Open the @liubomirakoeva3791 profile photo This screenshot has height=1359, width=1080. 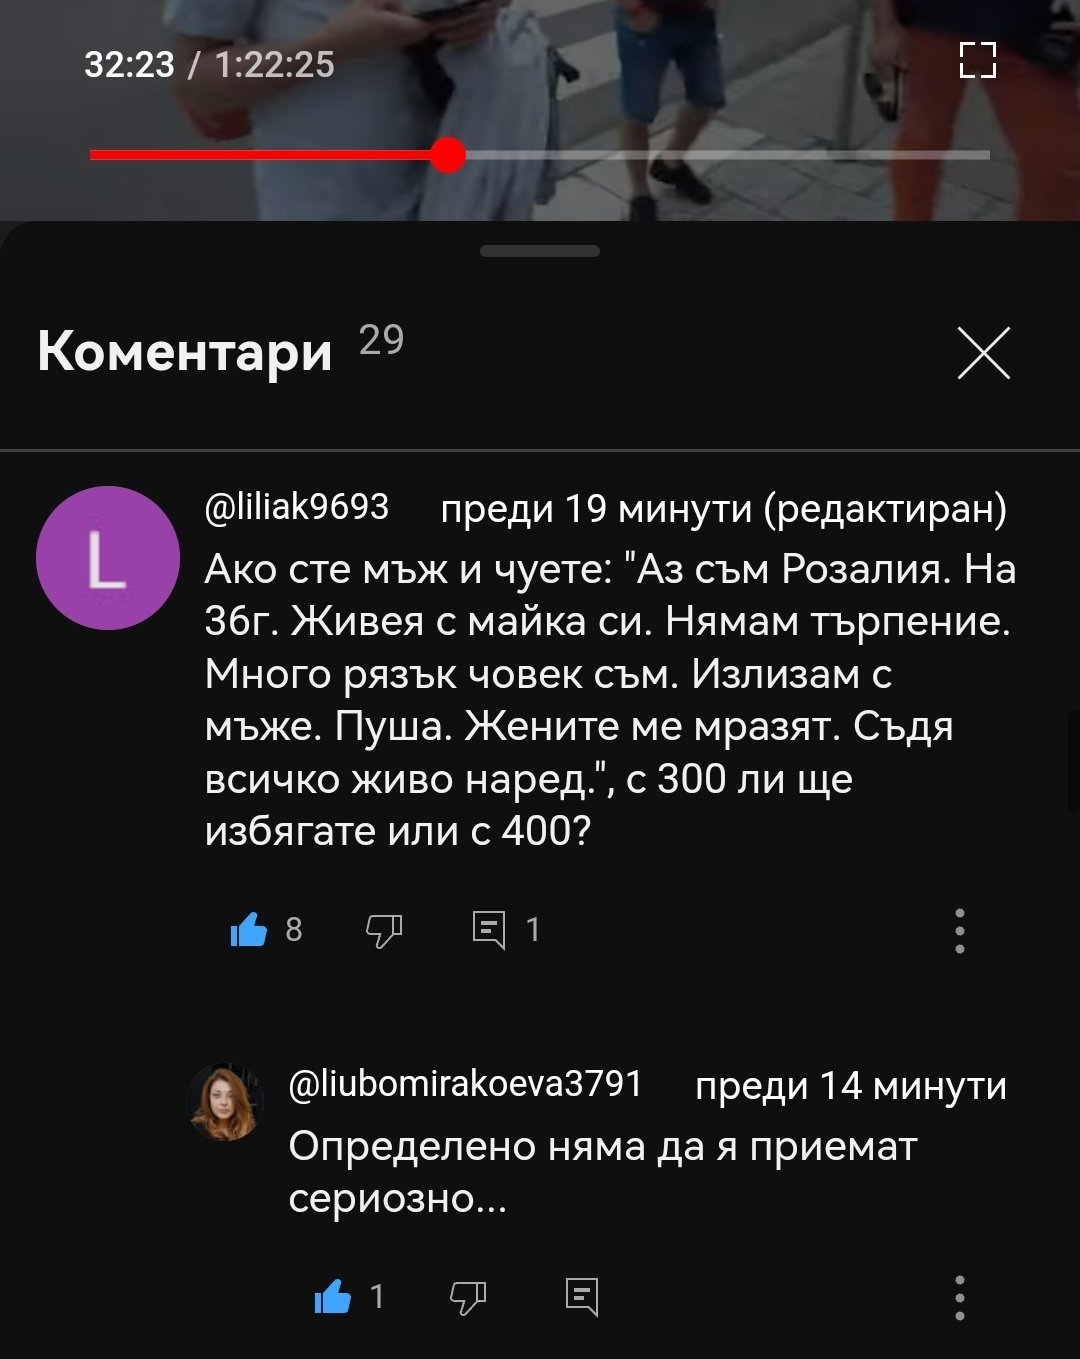(224, 1102)
